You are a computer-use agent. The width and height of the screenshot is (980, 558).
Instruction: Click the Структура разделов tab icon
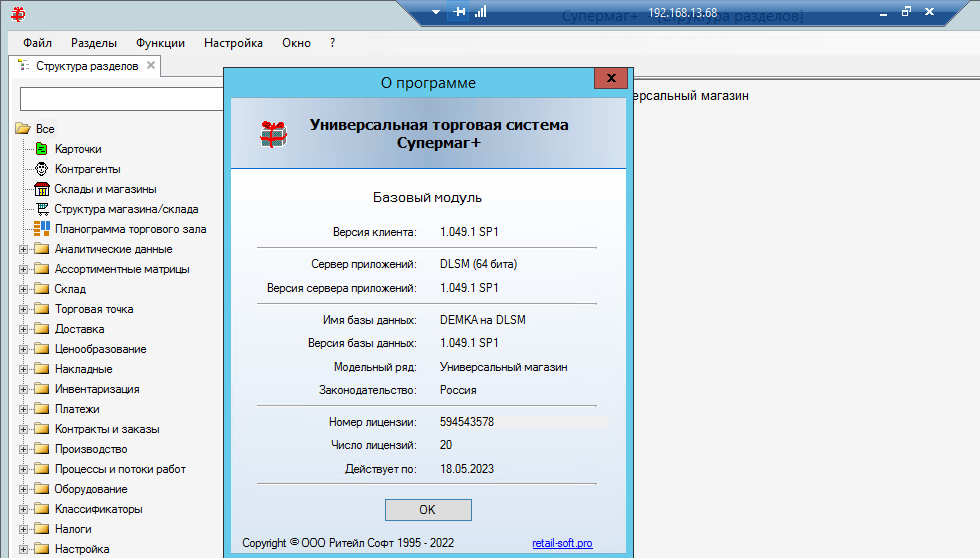pos(24,65)
